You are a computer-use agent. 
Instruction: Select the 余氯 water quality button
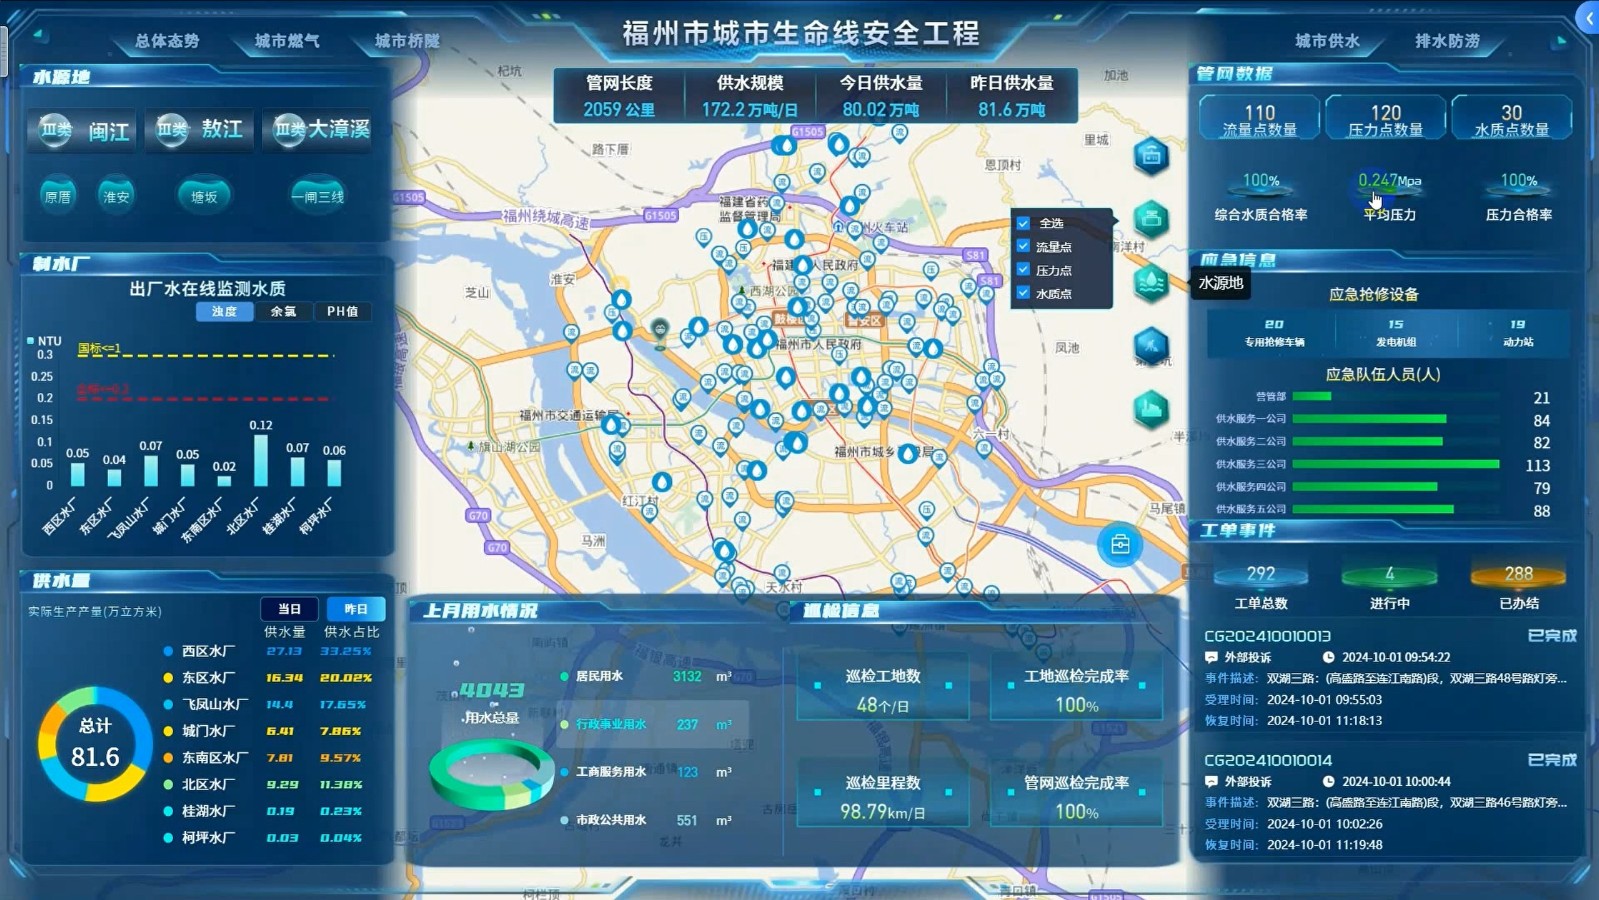(x=283, y=312)
